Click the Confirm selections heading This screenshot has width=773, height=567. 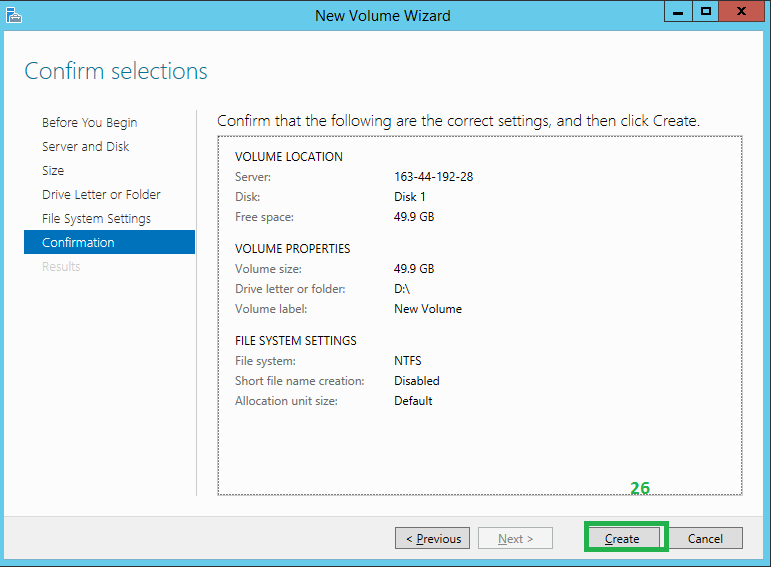116,72
